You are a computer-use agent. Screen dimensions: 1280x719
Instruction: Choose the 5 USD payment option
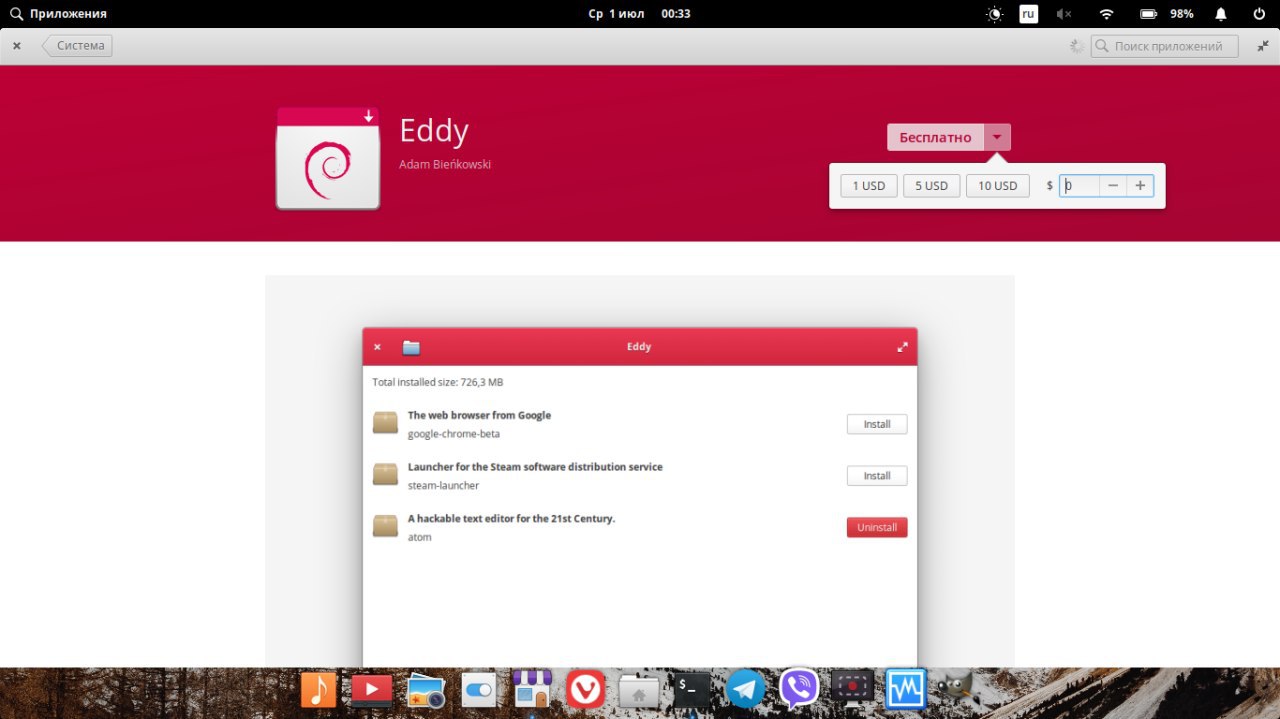pyautogui.click(x=931, y=186)
